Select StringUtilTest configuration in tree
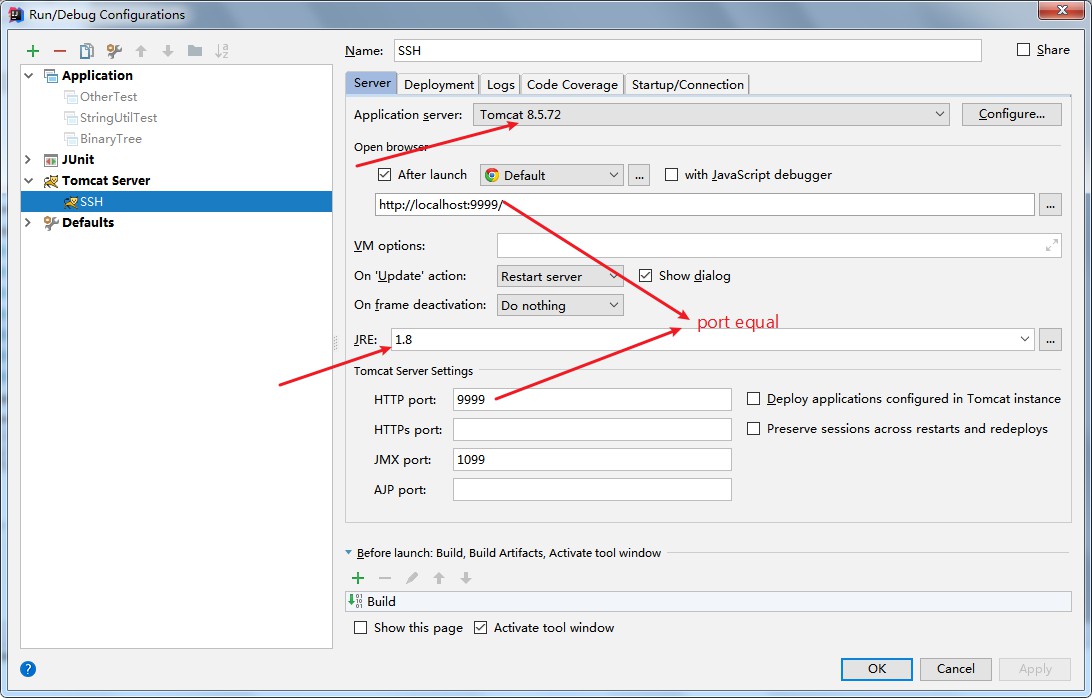Image resolution: width=1092 pixels, height=698 pixels. 118,118
